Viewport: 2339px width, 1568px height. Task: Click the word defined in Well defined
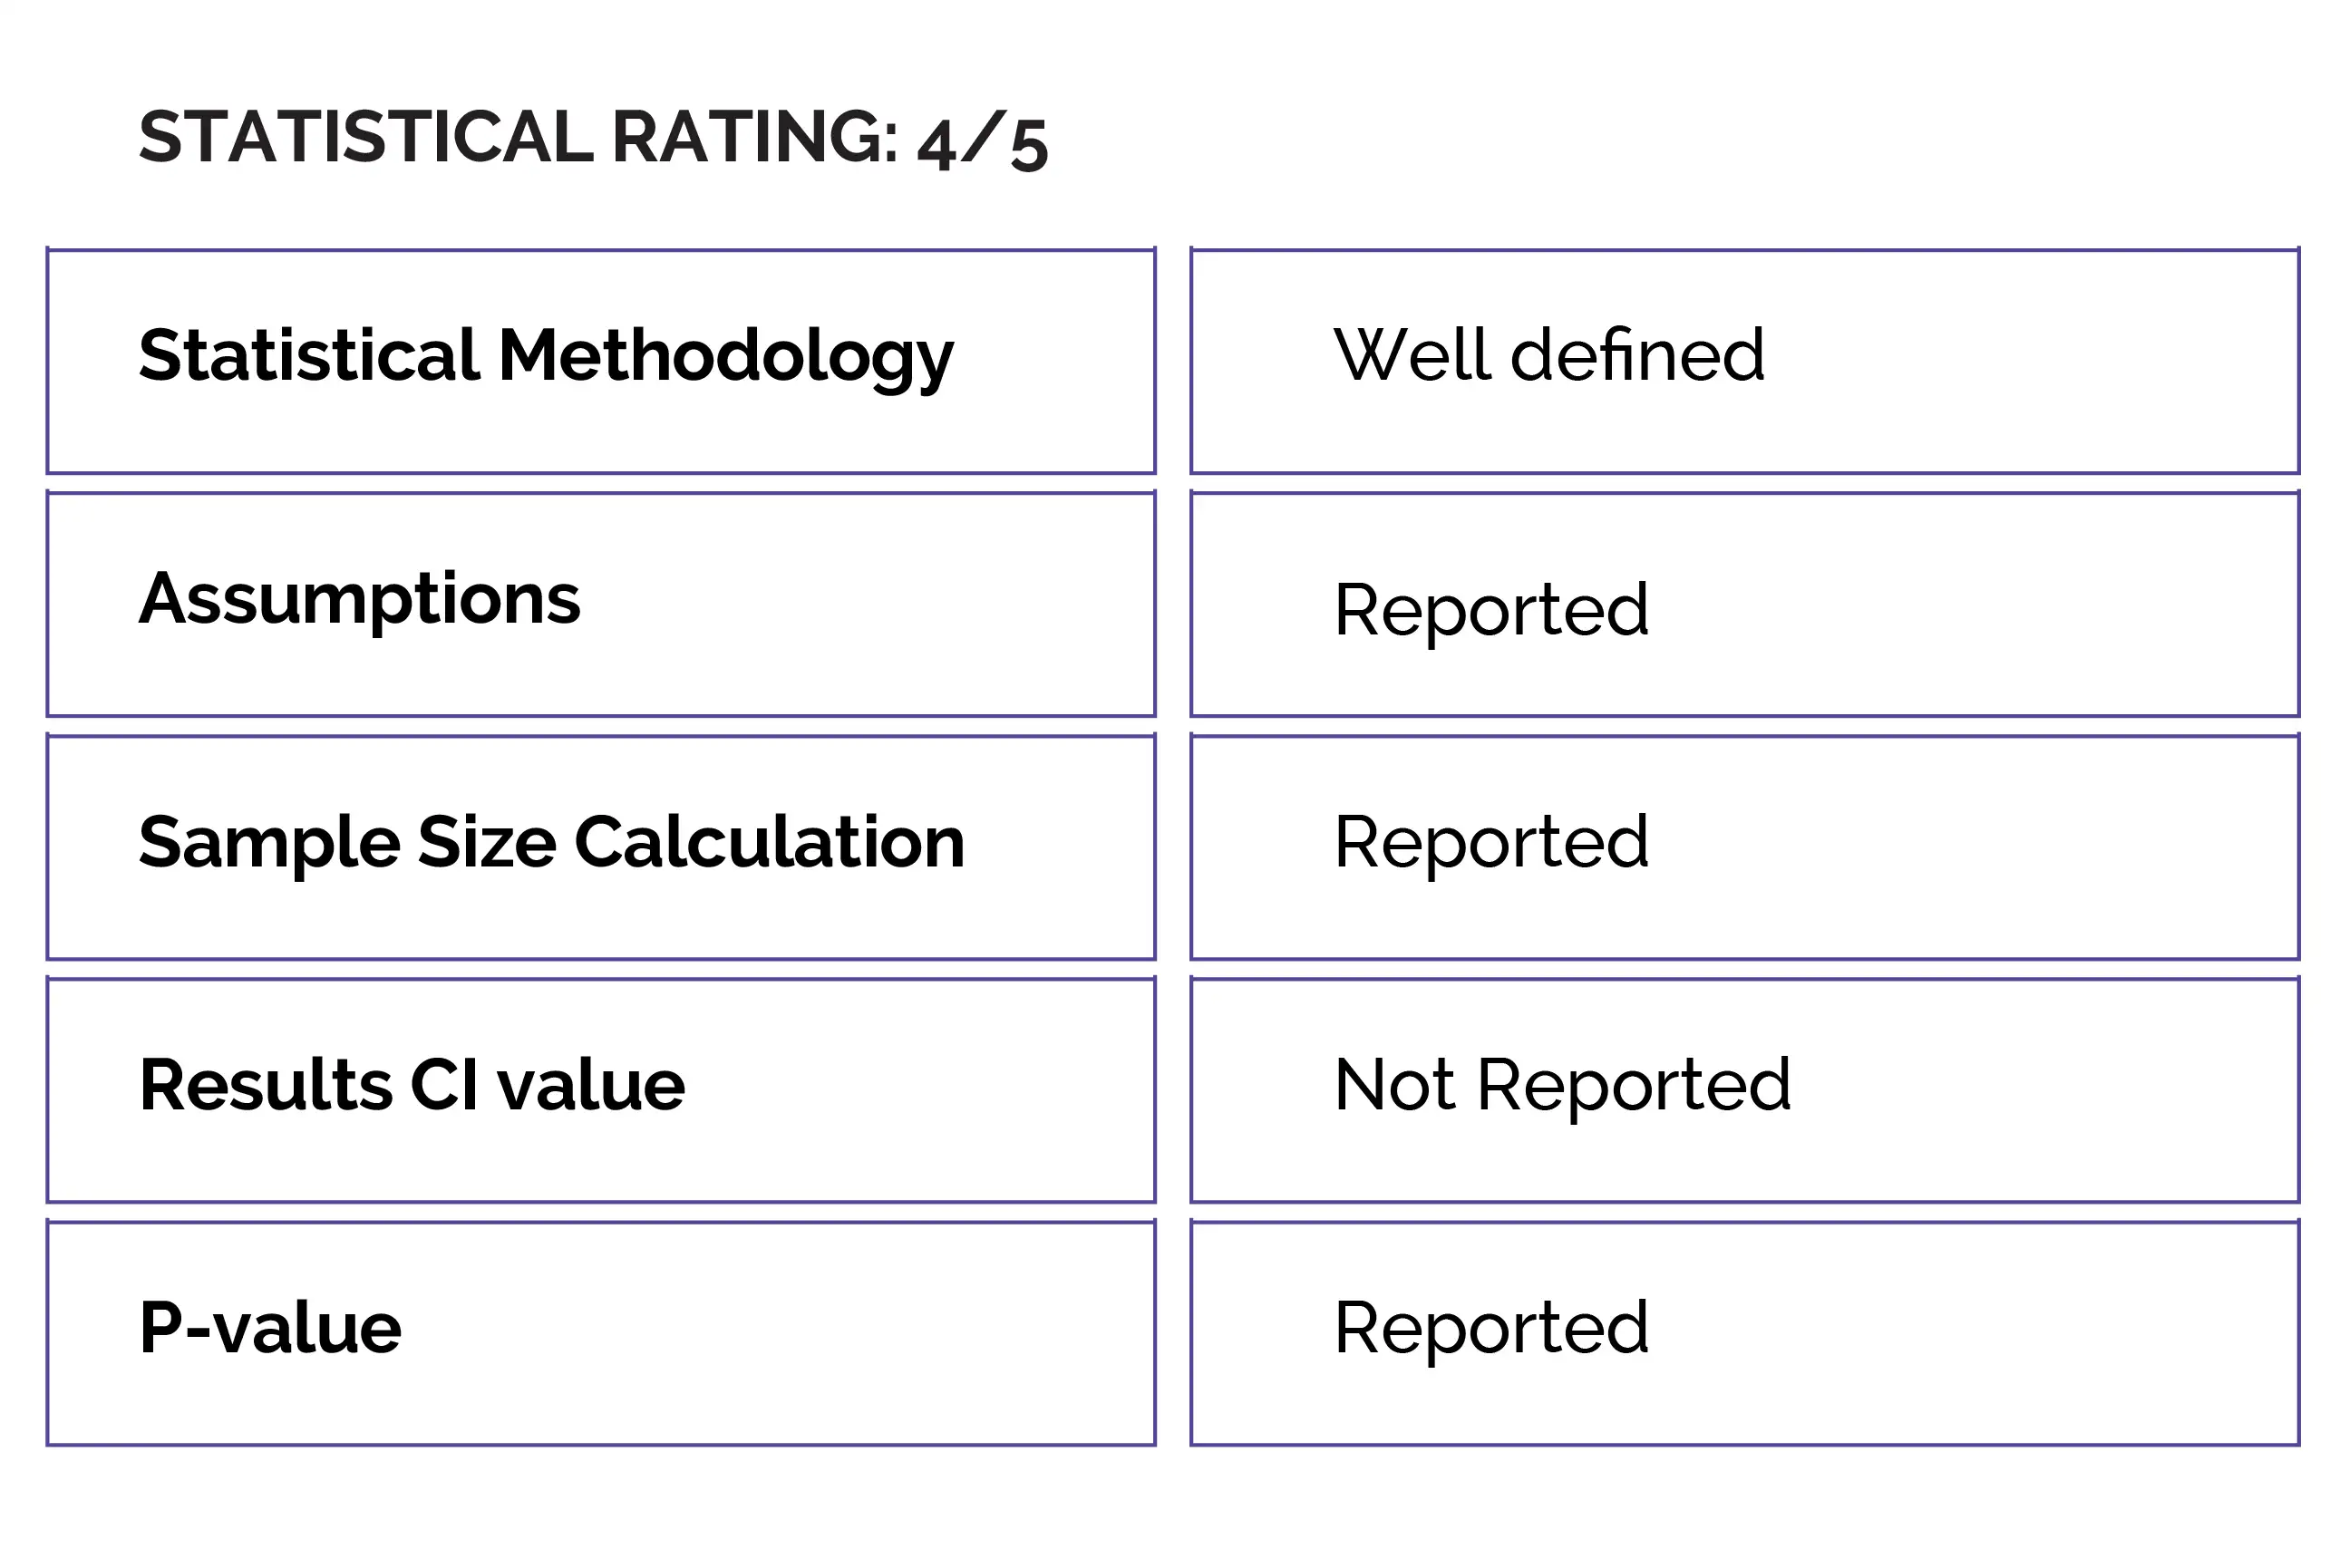click(x=1637, y=355)
